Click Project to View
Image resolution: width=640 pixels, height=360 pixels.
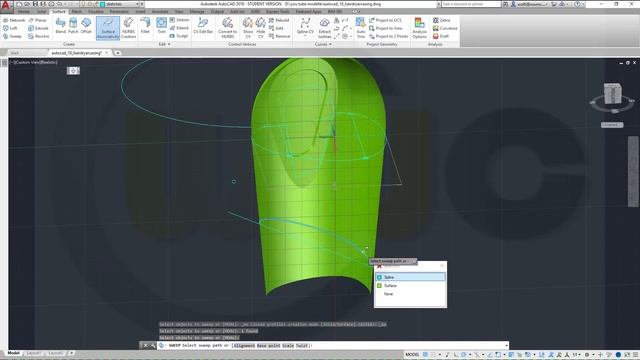point(386,28)
